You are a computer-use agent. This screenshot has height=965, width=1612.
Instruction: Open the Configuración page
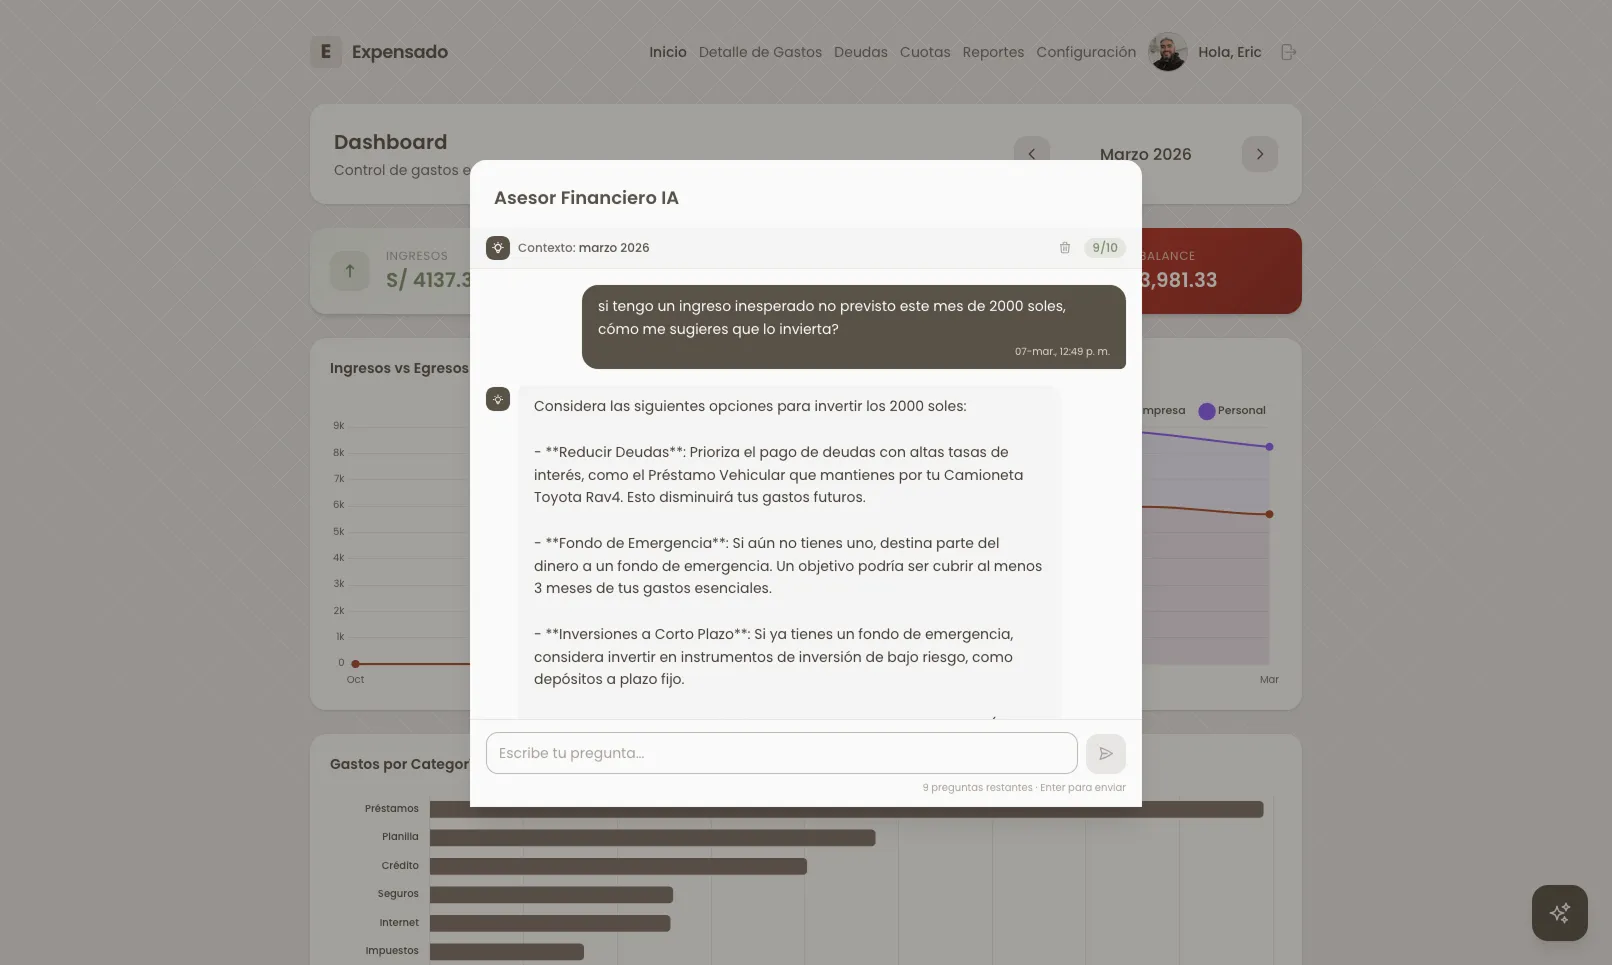tap(1085, 51)
